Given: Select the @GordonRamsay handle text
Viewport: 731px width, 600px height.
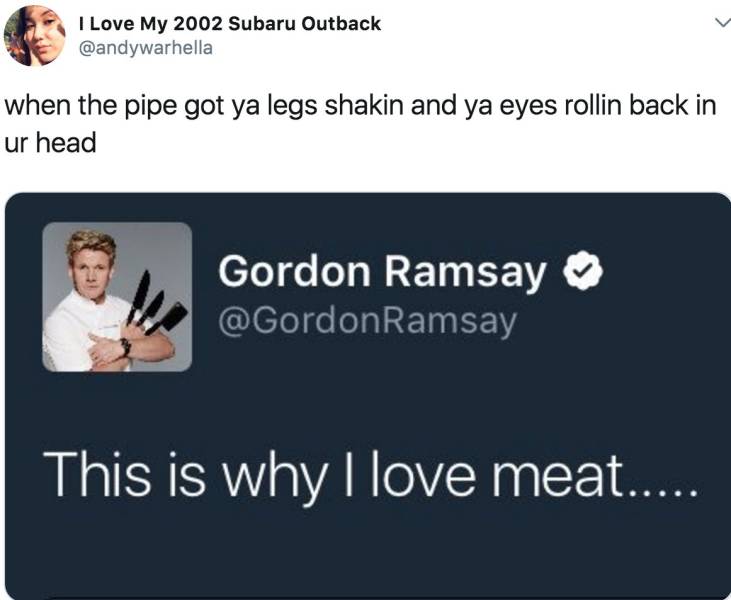Looking at the screenshot, I should pyautogui.click(x=369, y=321).
